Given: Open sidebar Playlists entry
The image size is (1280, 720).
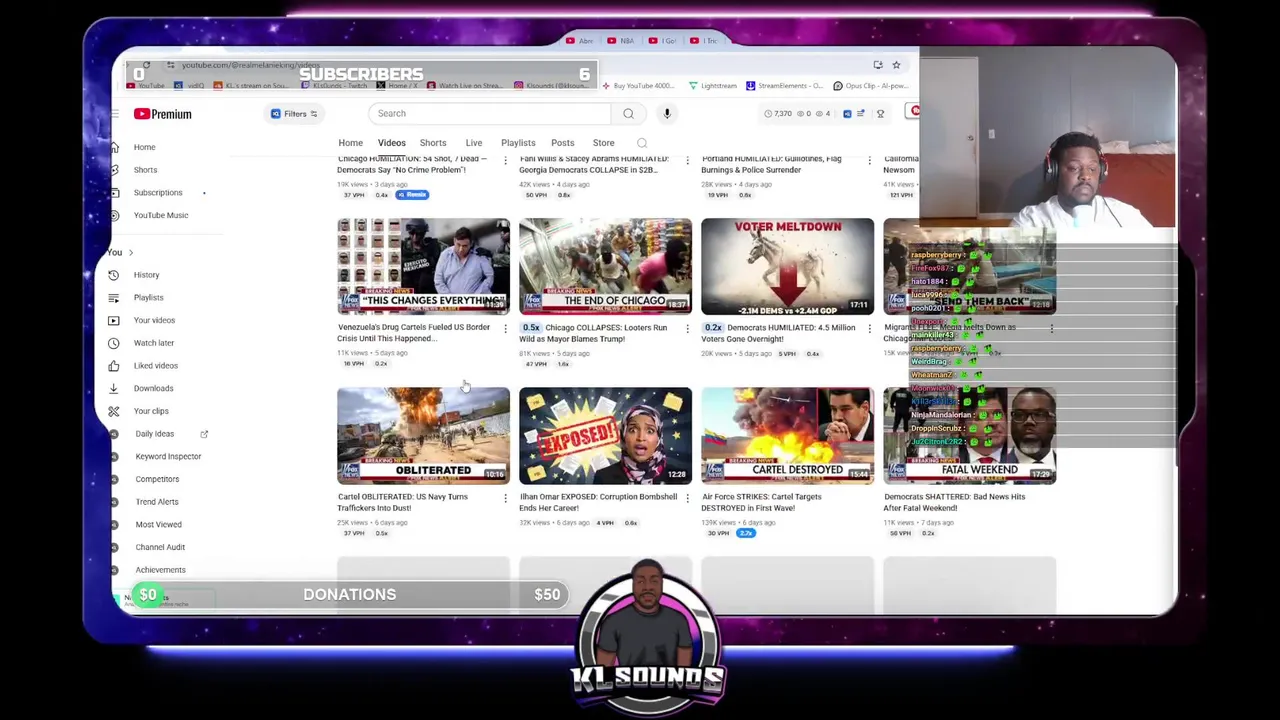Looking at the screenshot, I should 148,297.
